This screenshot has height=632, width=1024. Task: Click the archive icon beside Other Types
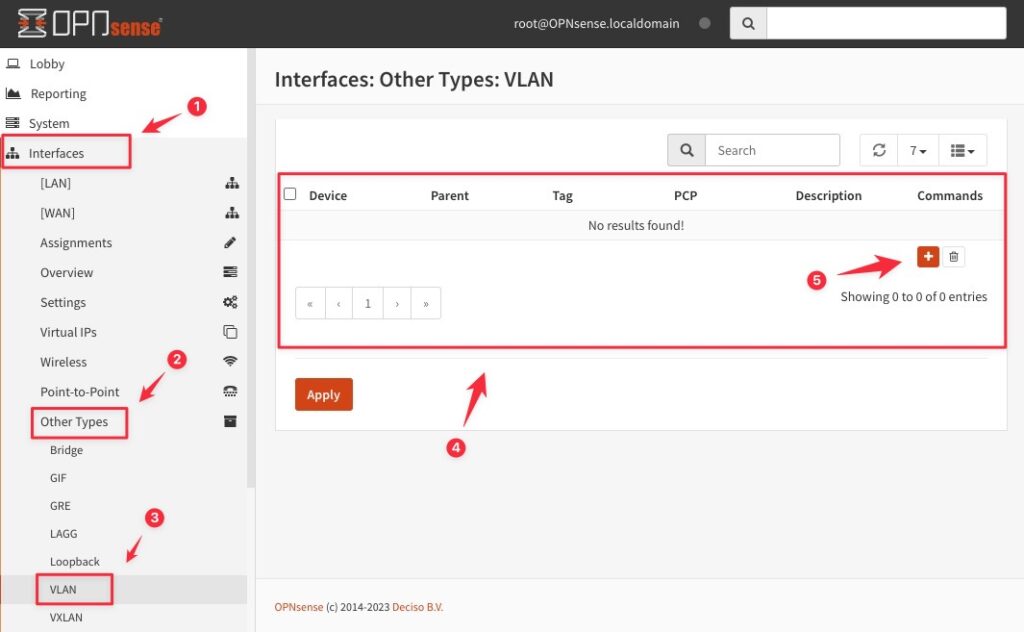[x=231, y=421]
